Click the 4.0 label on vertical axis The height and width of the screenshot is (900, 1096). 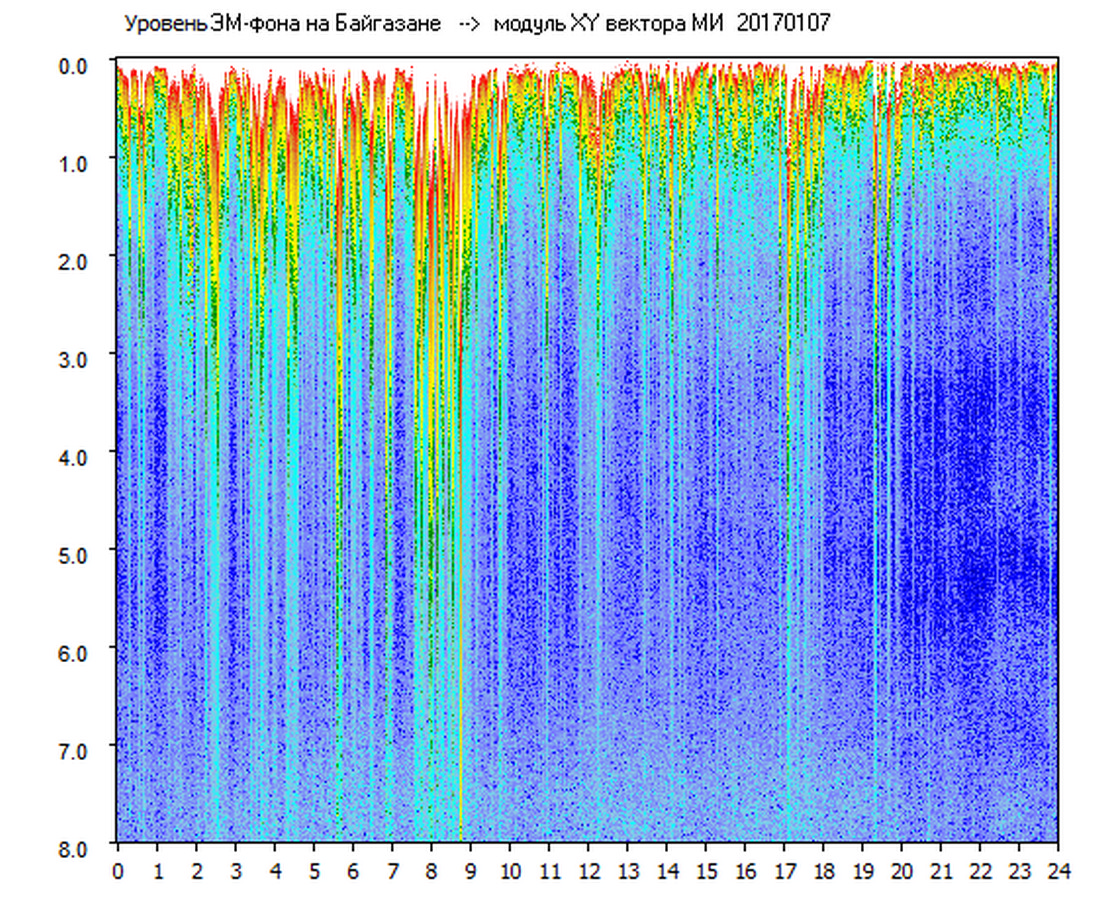(77, 456)
